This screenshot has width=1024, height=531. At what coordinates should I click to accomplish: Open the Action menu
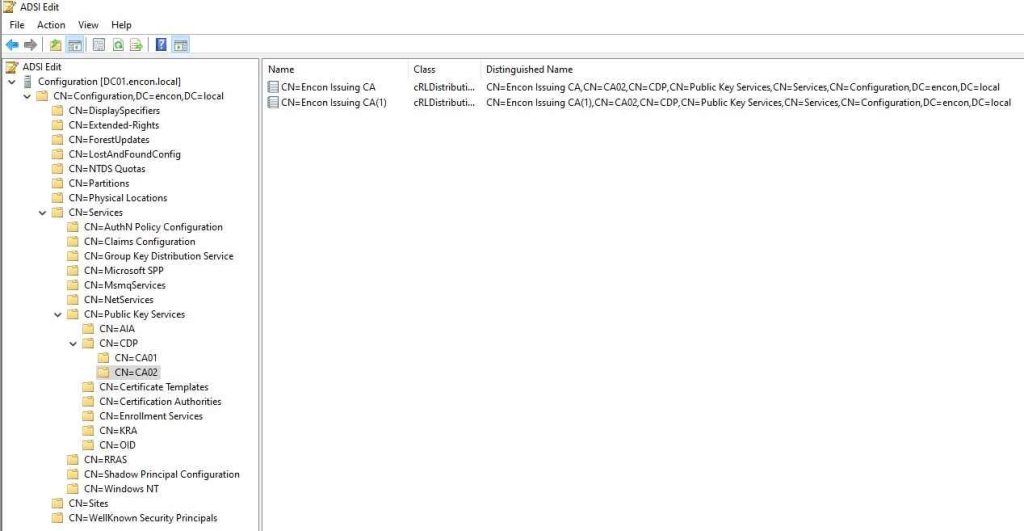pos(51,25)
